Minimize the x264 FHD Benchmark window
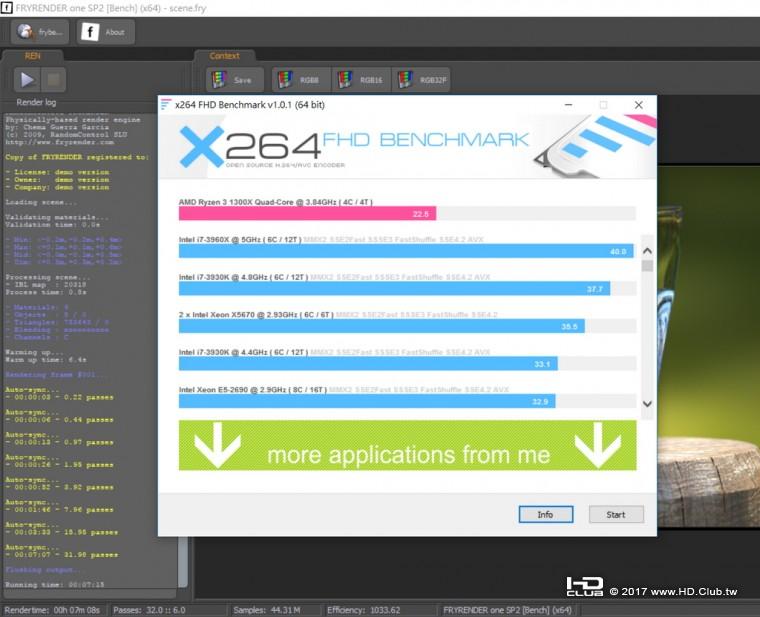760x617 pixels. pyautogui.click(x=569, y=105)
